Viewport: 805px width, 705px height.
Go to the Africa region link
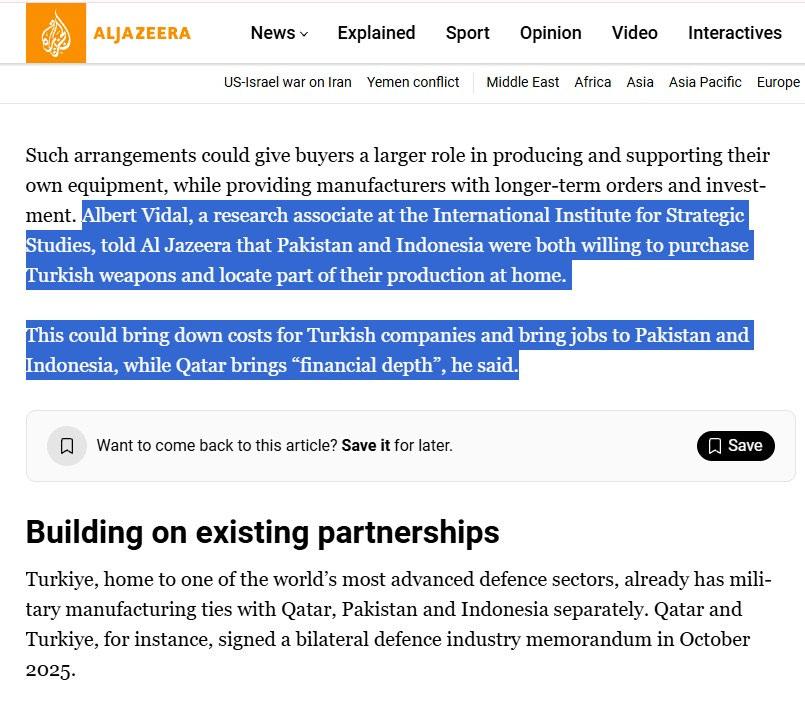click(x=592, y=82)
